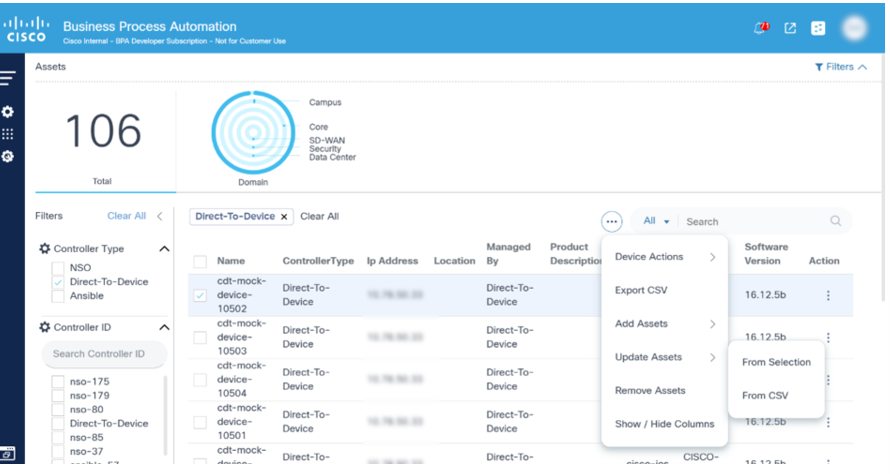Check the NSO controller type checkbox
890x474 pixels.
click(x=58, y=268)
